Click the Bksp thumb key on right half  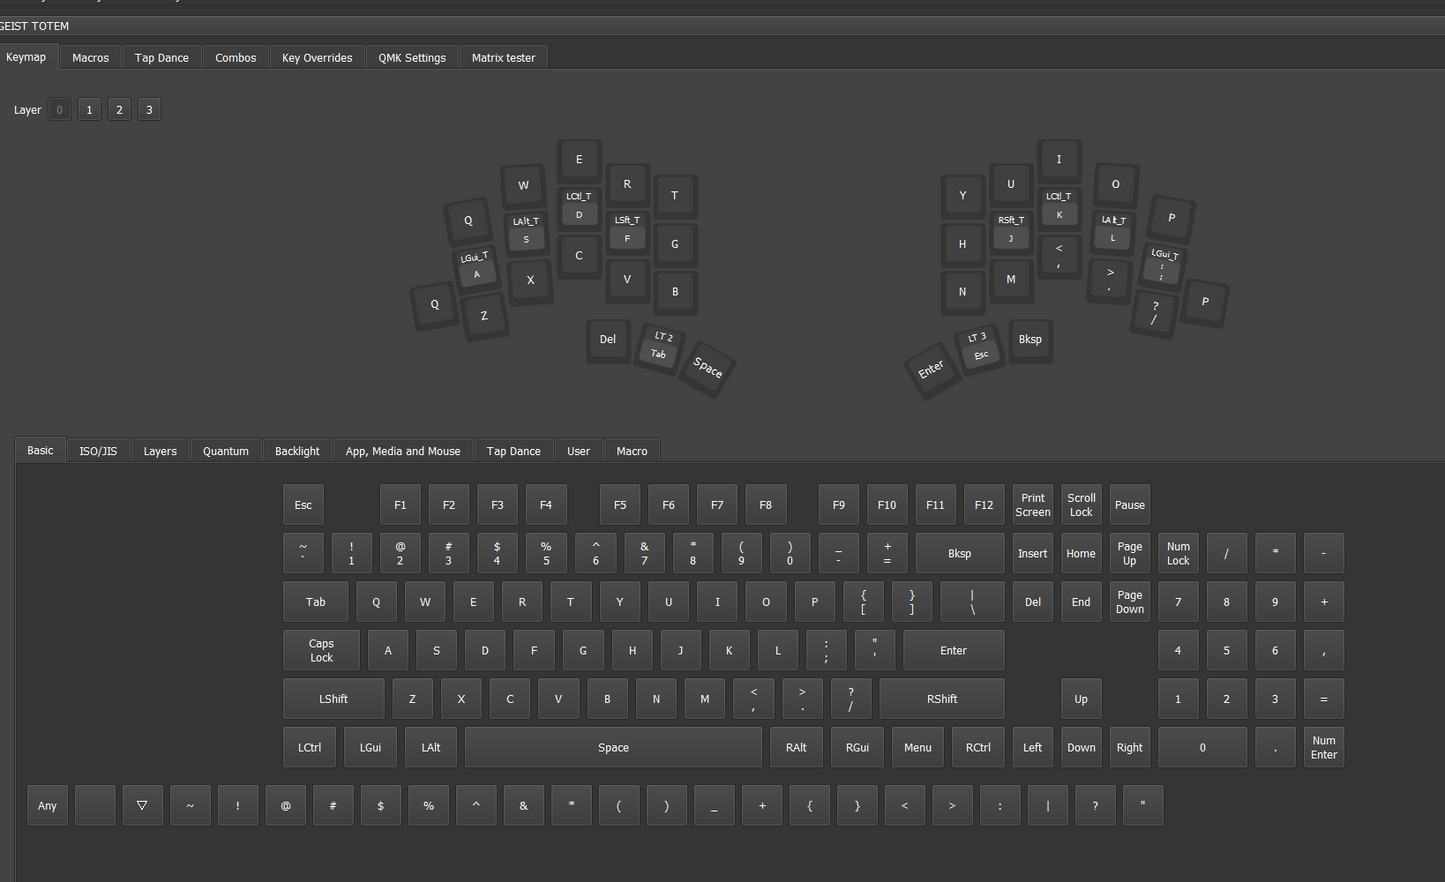point(1030,339)
